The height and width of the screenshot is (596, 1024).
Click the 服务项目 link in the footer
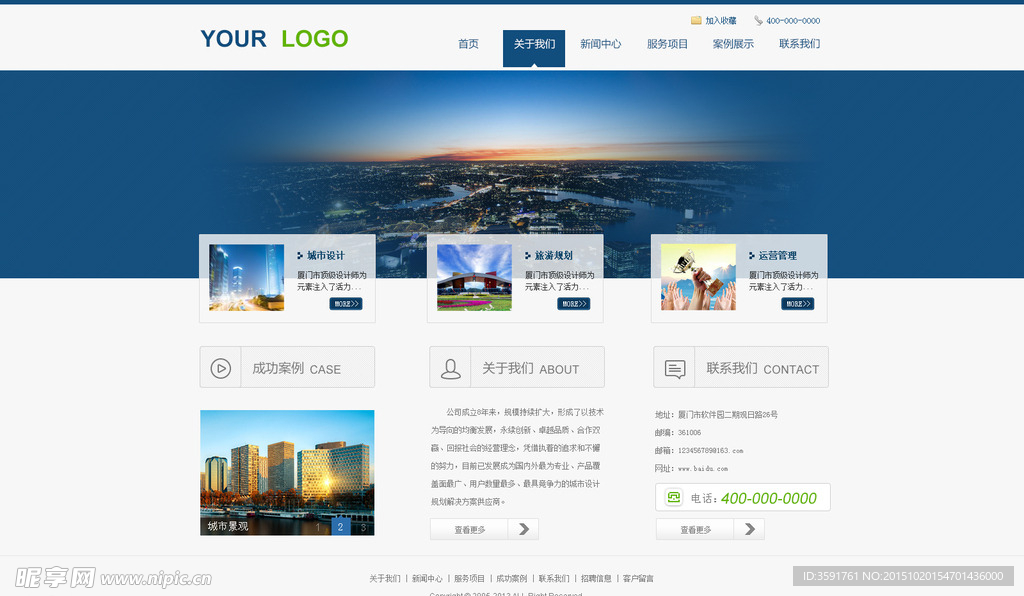[x=470, y=578]
